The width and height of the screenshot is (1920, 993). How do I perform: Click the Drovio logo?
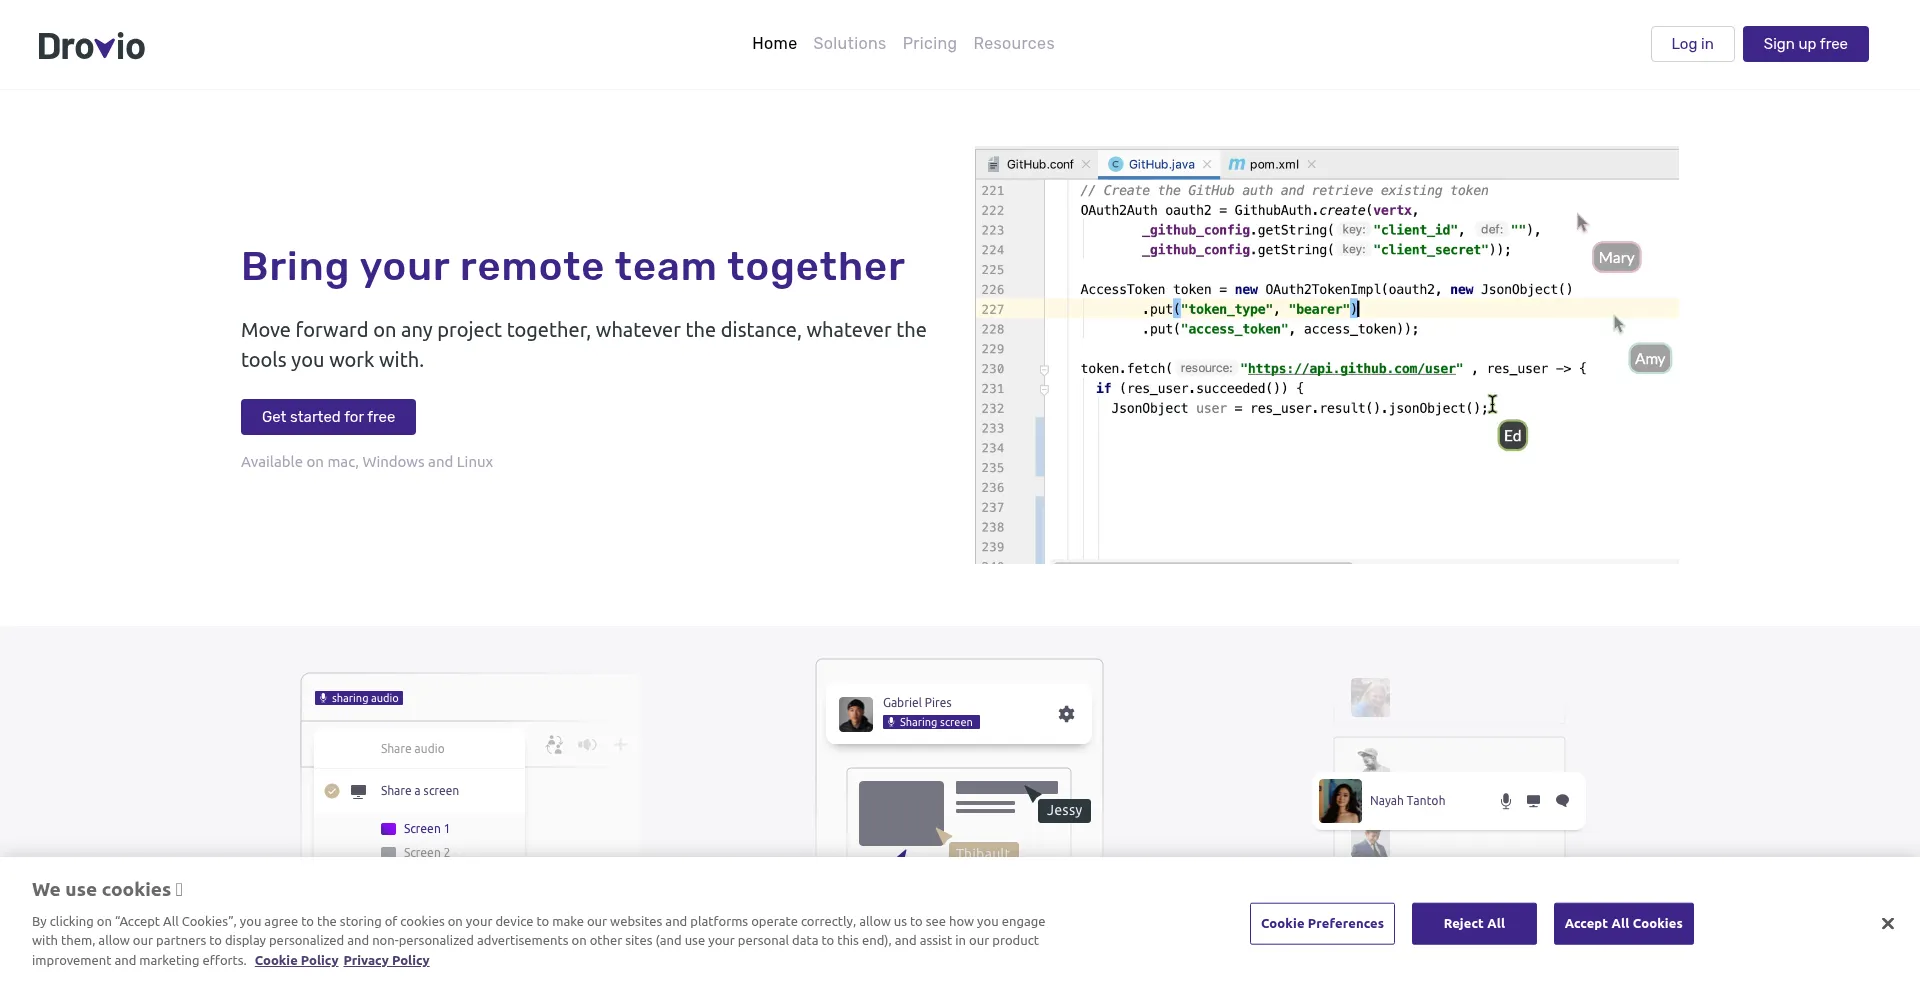91,46
